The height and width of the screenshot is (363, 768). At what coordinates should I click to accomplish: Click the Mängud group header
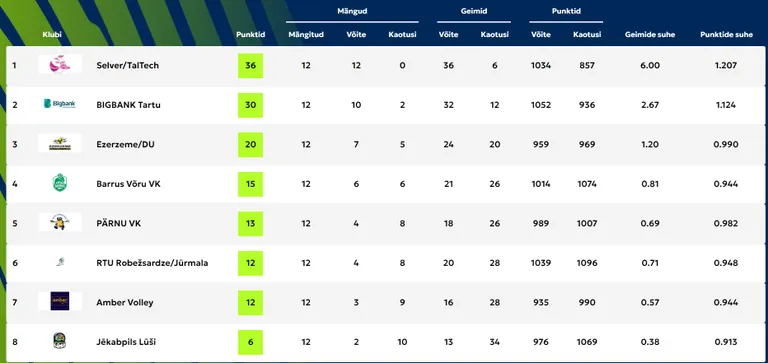pos(352,11)
